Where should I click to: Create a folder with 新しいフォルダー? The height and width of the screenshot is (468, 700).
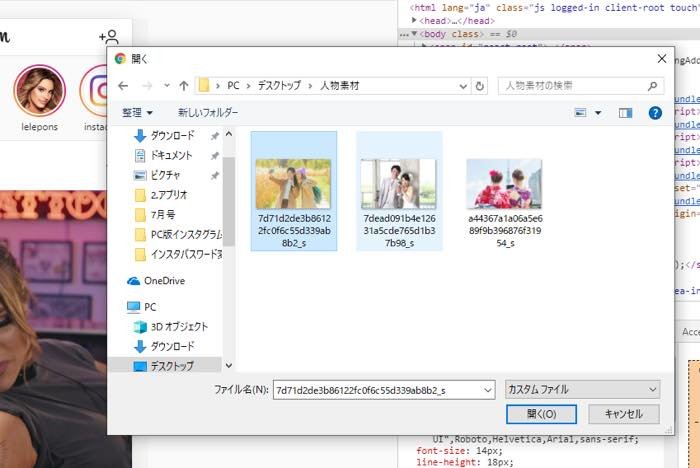tap(208, 113)
